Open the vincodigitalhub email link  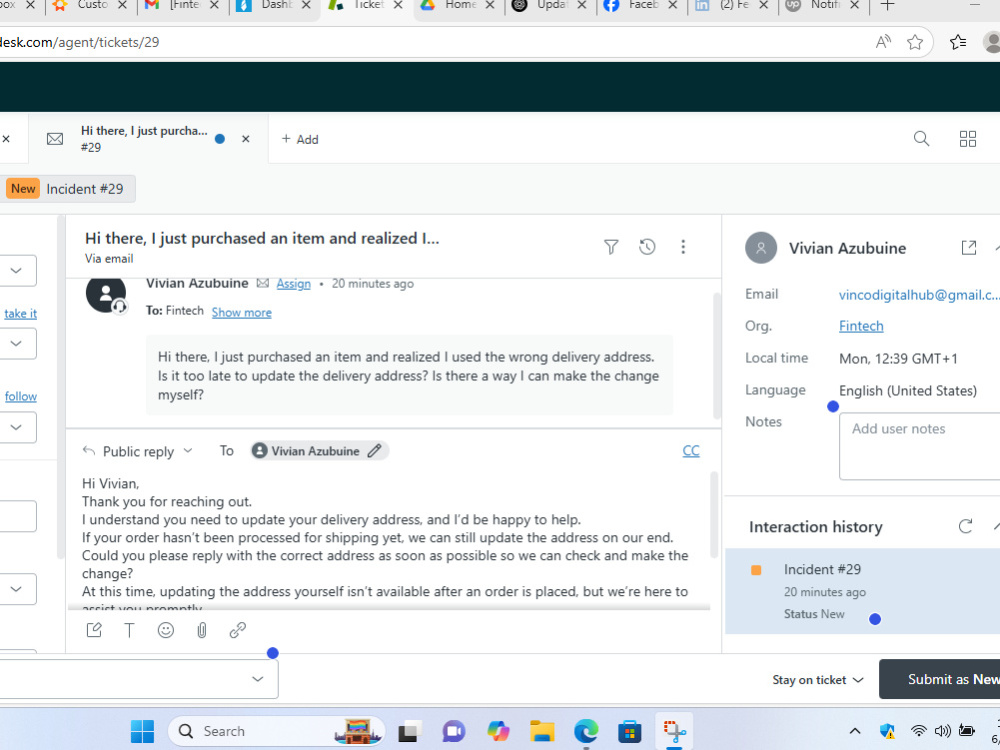pos(919,295)
